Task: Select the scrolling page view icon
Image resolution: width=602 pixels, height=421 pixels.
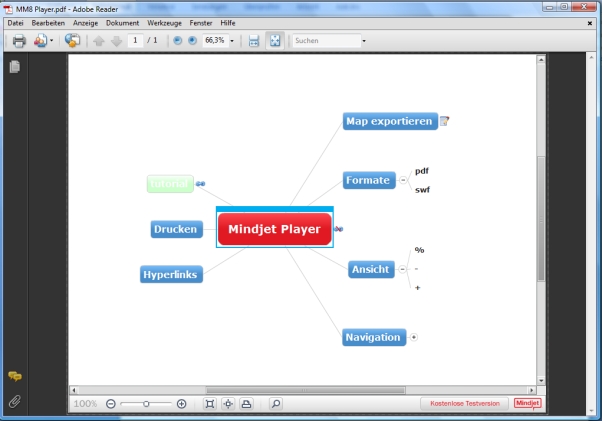Action: tap(254, 41)
